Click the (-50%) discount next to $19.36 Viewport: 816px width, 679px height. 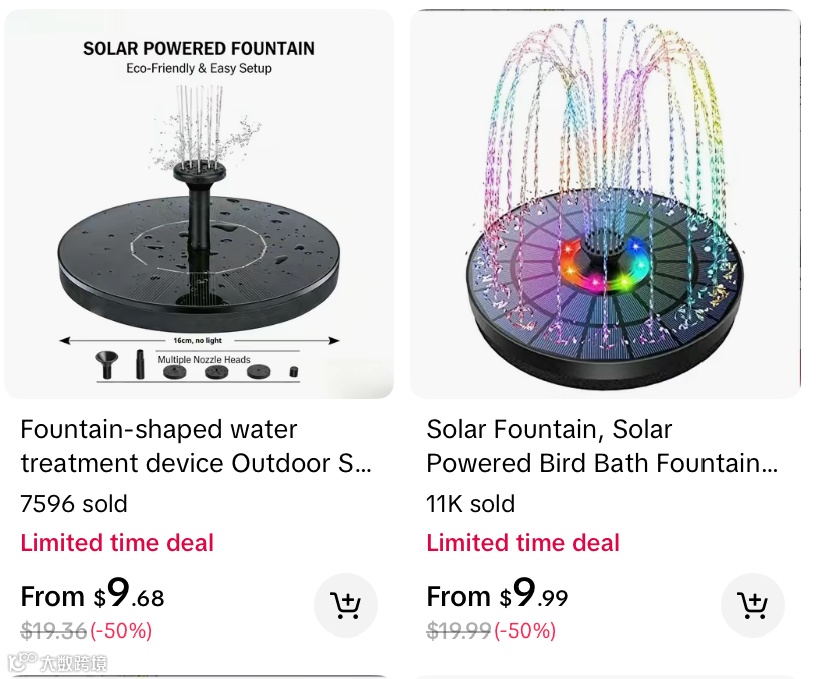(x=121, y=631)
